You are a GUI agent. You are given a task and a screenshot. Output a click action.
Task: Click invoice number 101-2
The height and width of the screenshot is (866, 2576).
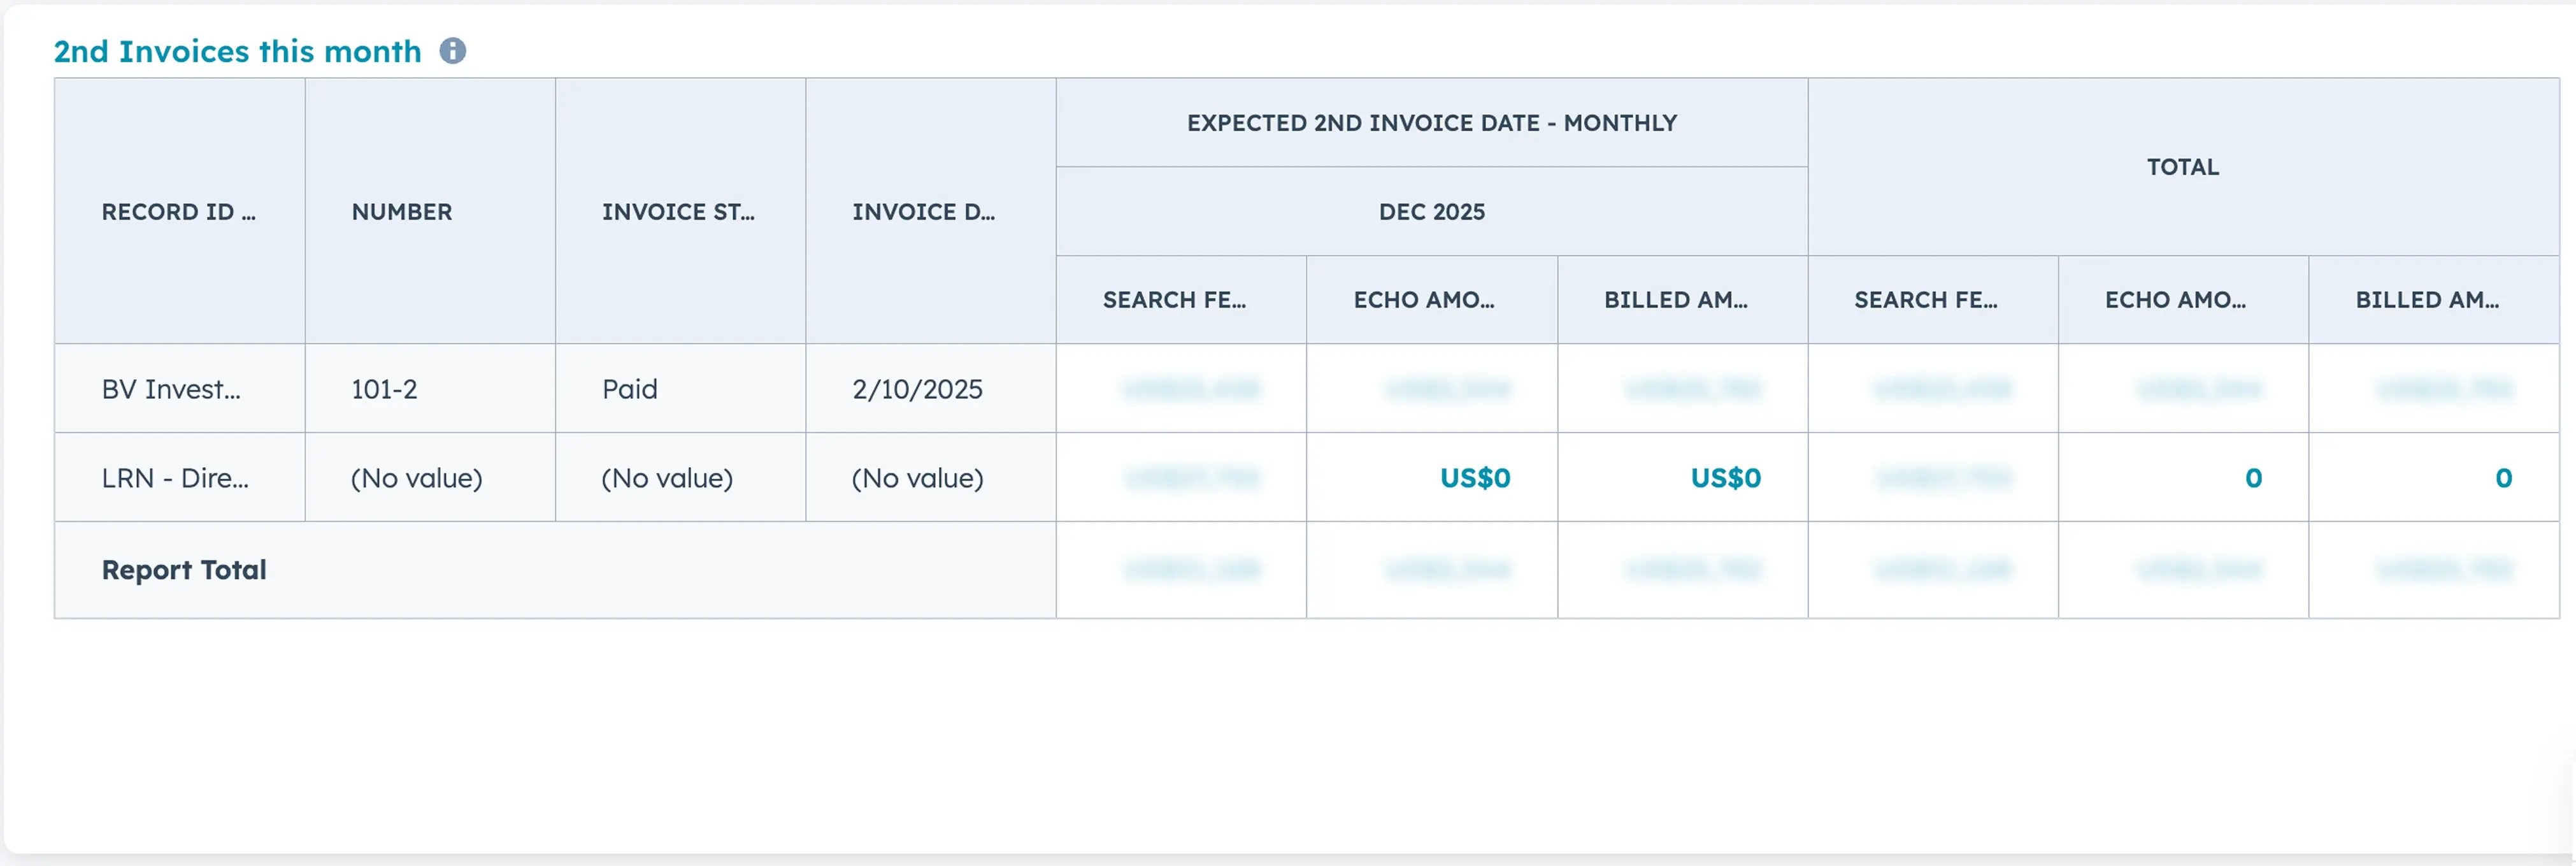pyautogui.click(x=384, y=389)
